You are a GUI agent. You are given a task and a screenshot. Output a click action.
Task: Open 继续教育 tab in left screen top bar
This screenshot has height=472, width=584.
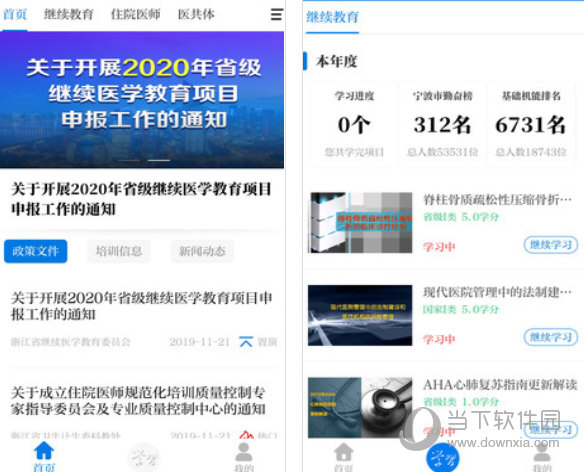tap(69, 14)
